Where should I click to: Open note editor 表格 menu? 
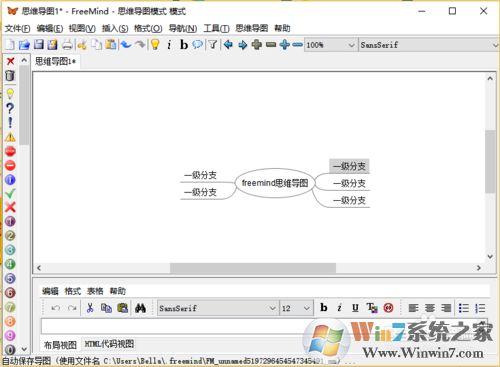95,291
